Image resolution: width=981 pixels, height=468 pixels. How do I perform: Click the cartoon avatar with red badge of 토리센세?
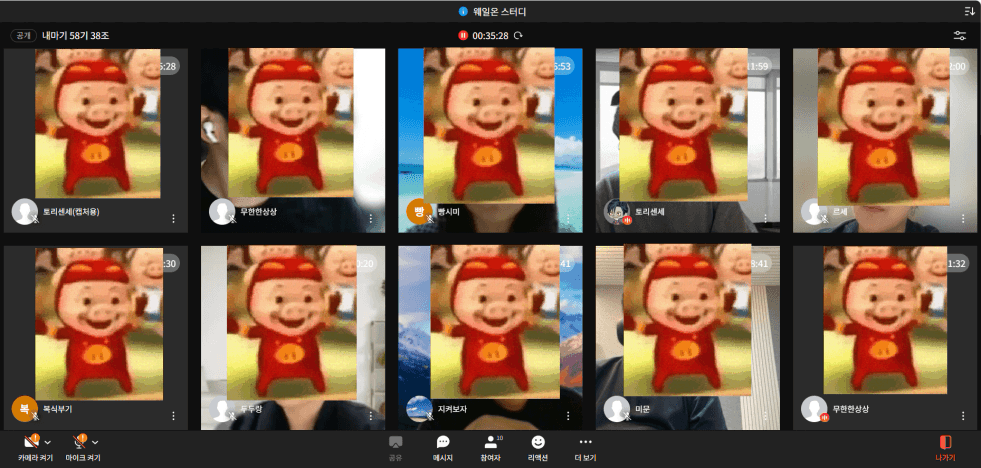pos(616,211)
